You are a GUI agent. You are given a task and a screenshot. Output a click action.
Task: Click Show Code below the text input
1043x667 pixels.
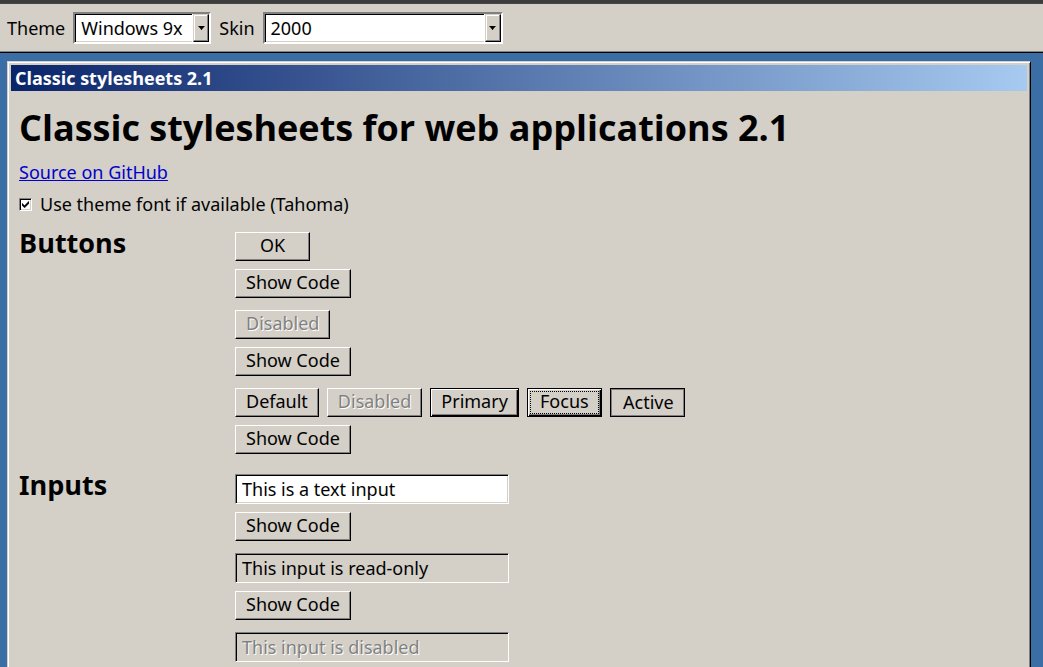point(293,526)
